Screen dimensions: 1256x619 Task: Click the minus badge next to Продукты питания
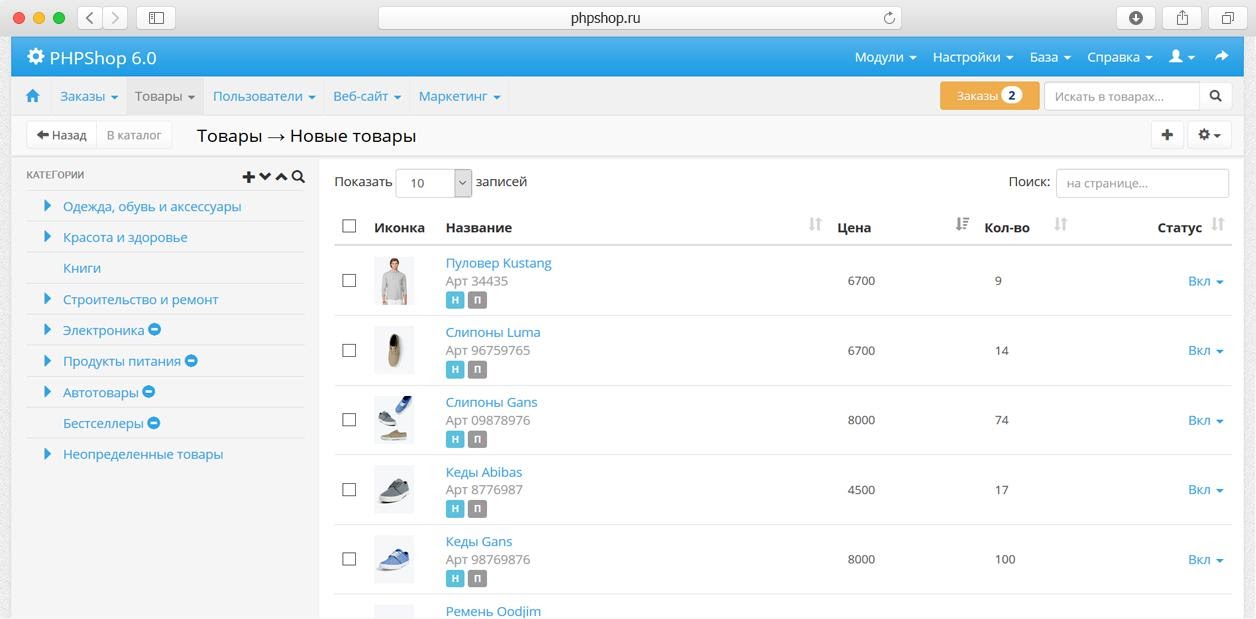[191, 361]
